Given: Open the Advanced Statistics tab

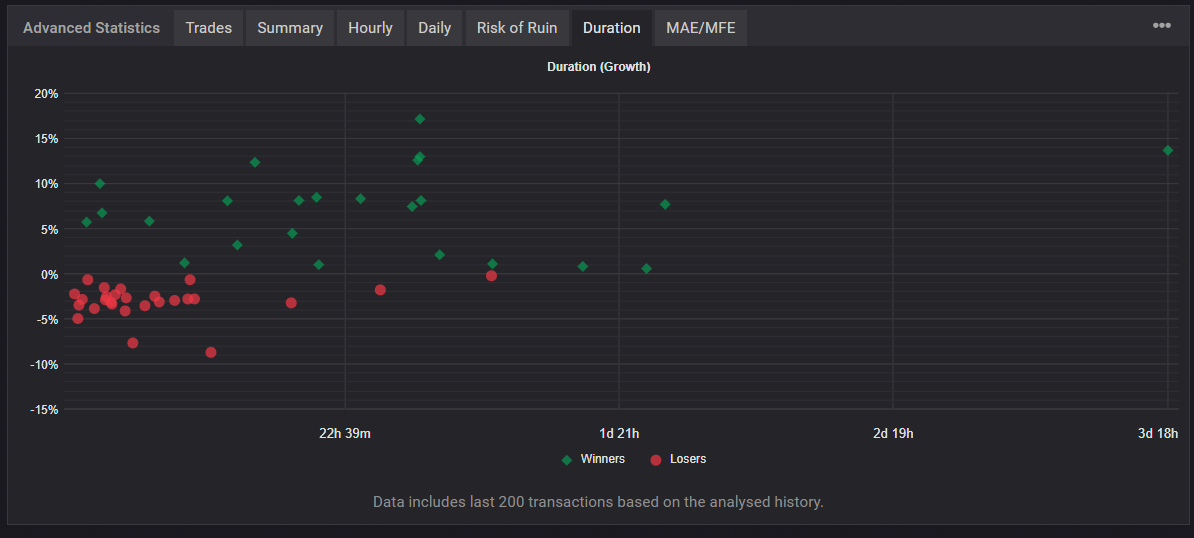Looking at the screenshot, I should tap(91, 28).
